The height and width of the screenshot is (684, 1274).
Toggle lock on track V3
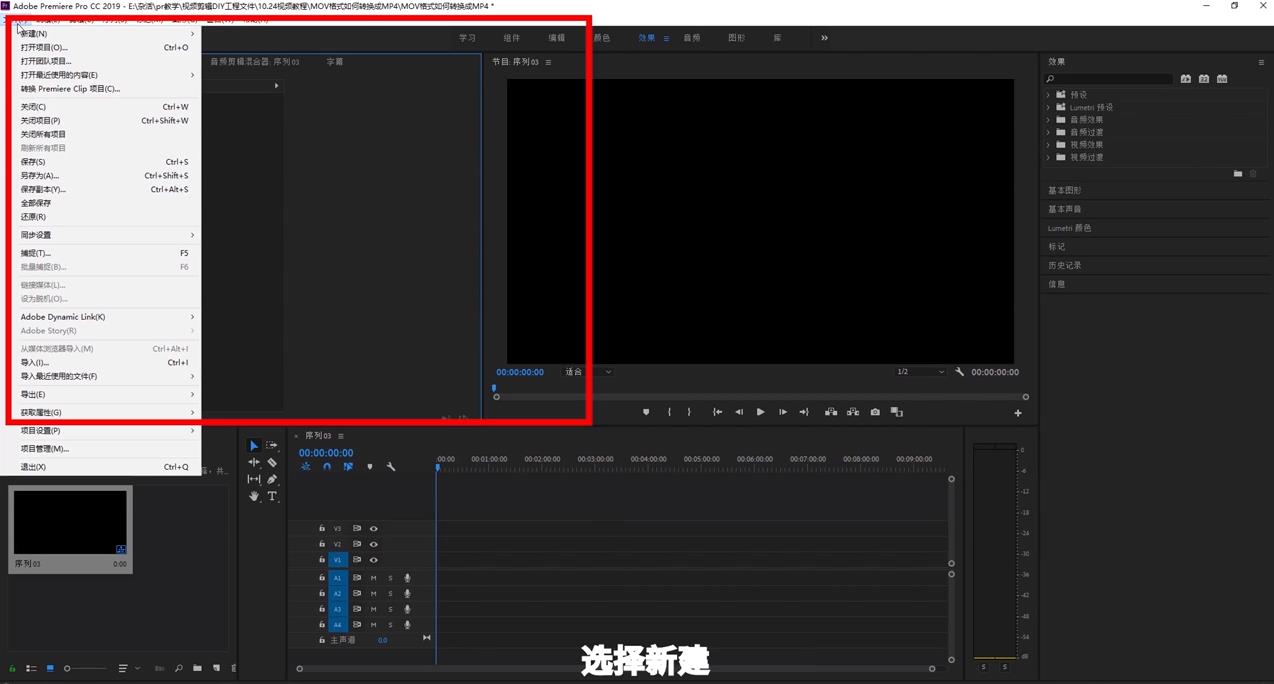(322, 529)
